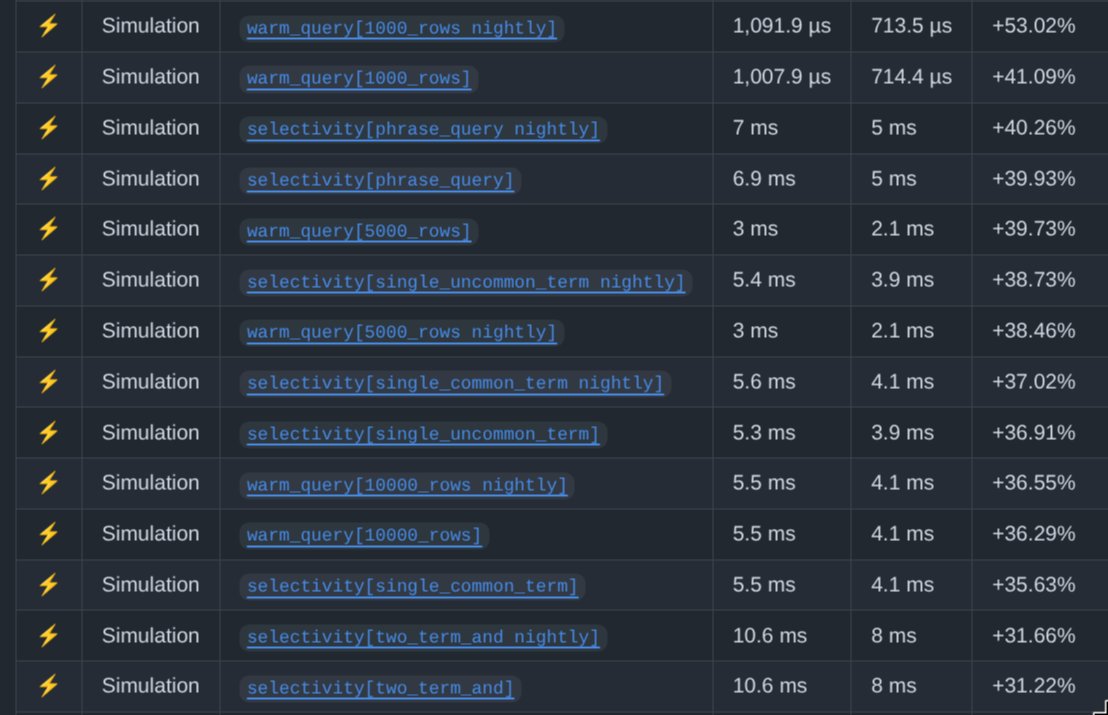Select Simulation cell in selectivity[two_term_and] row
The height and width of the screenshot is (715, 1108).
tap(151, 686)
